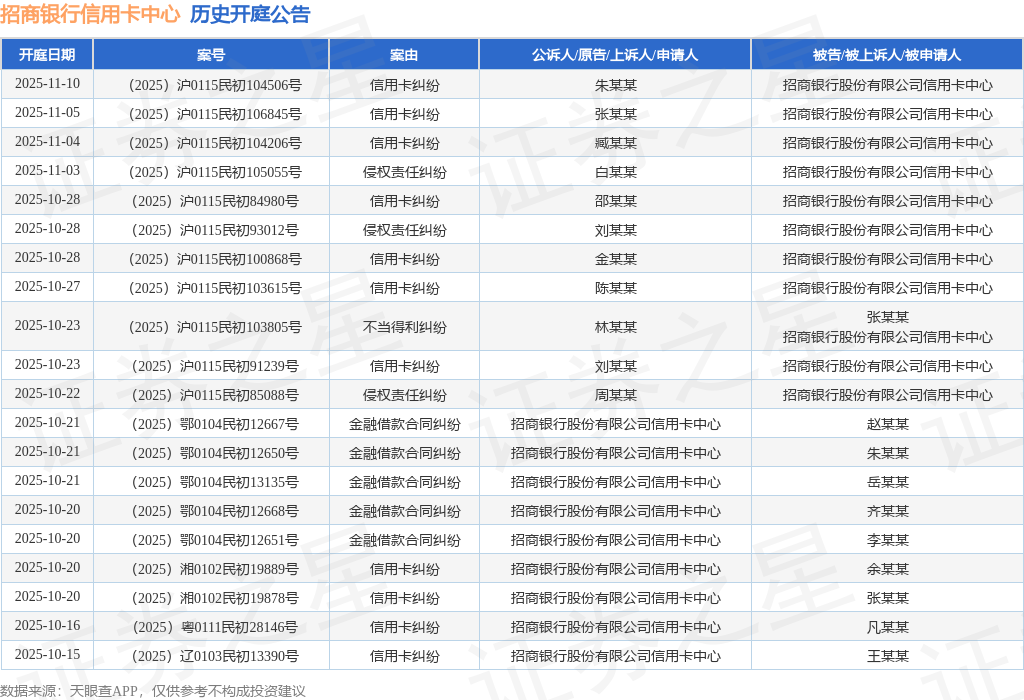Click case number 沪0115民初91239号
Viewport: 1024px width, 700px height.
coord(215,366)
